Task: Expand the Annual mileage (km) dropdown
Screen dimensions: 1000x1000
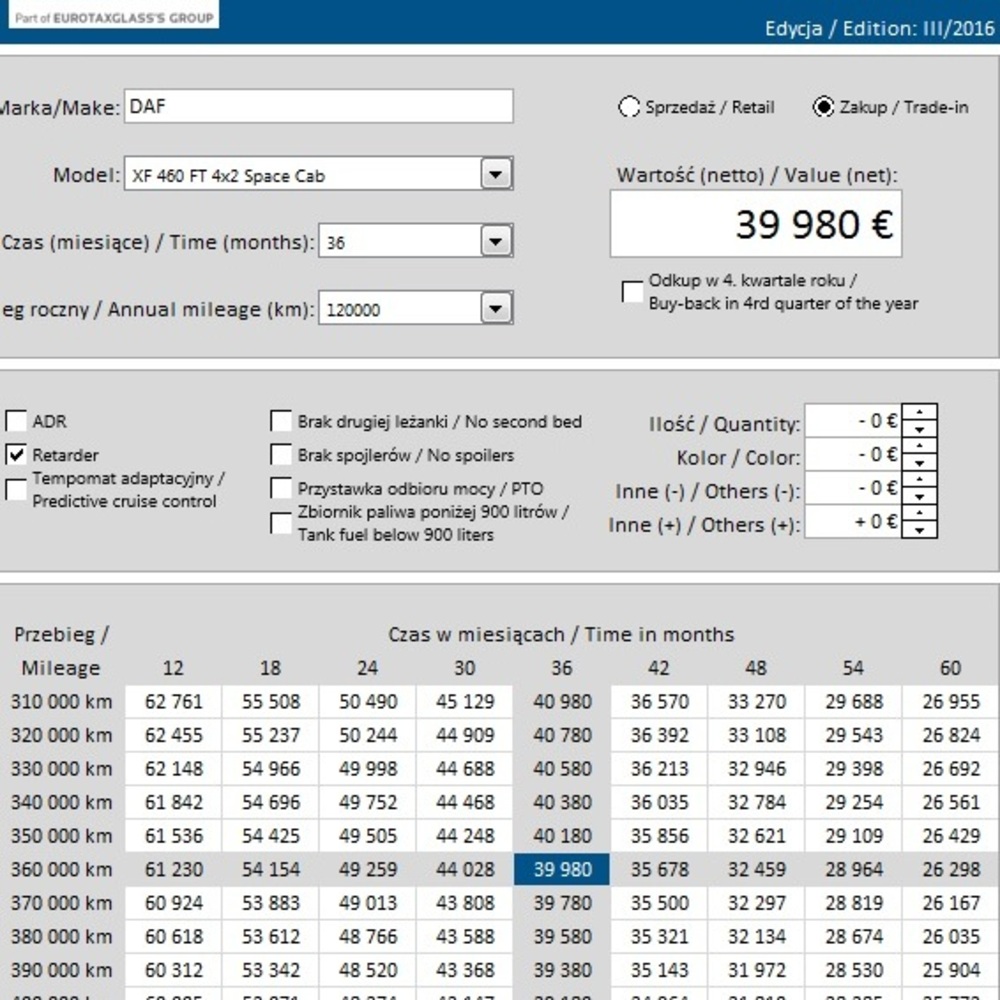Action: click(496, 309)
